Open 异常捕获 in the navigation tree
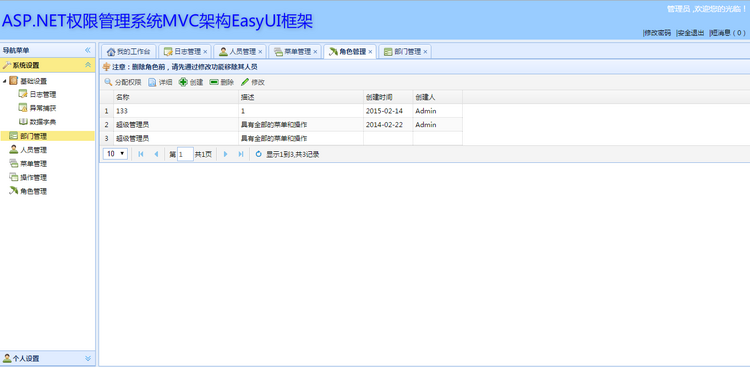The image size is (750, 367). coord(43,108)
